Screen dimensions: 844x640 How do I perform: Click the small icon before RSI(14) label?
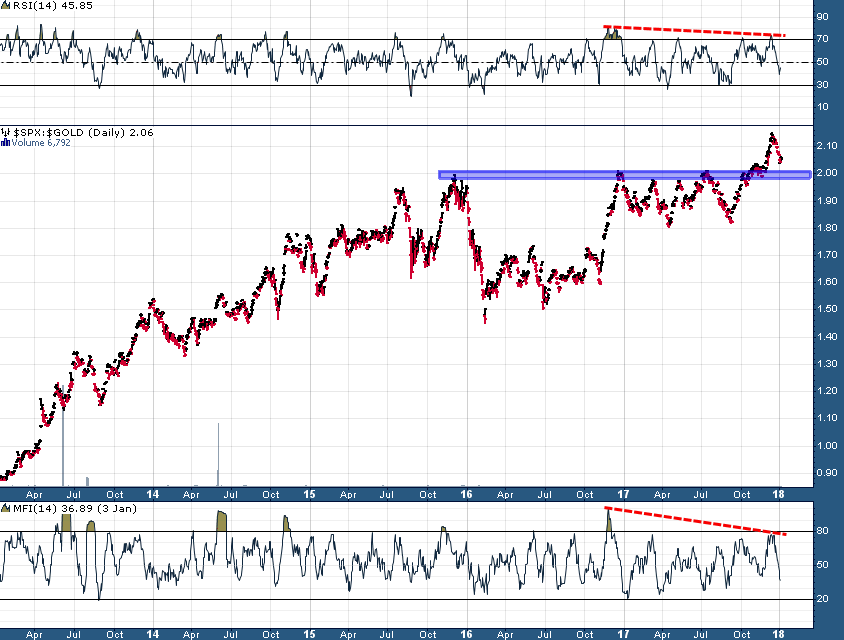tap(6, 5)
